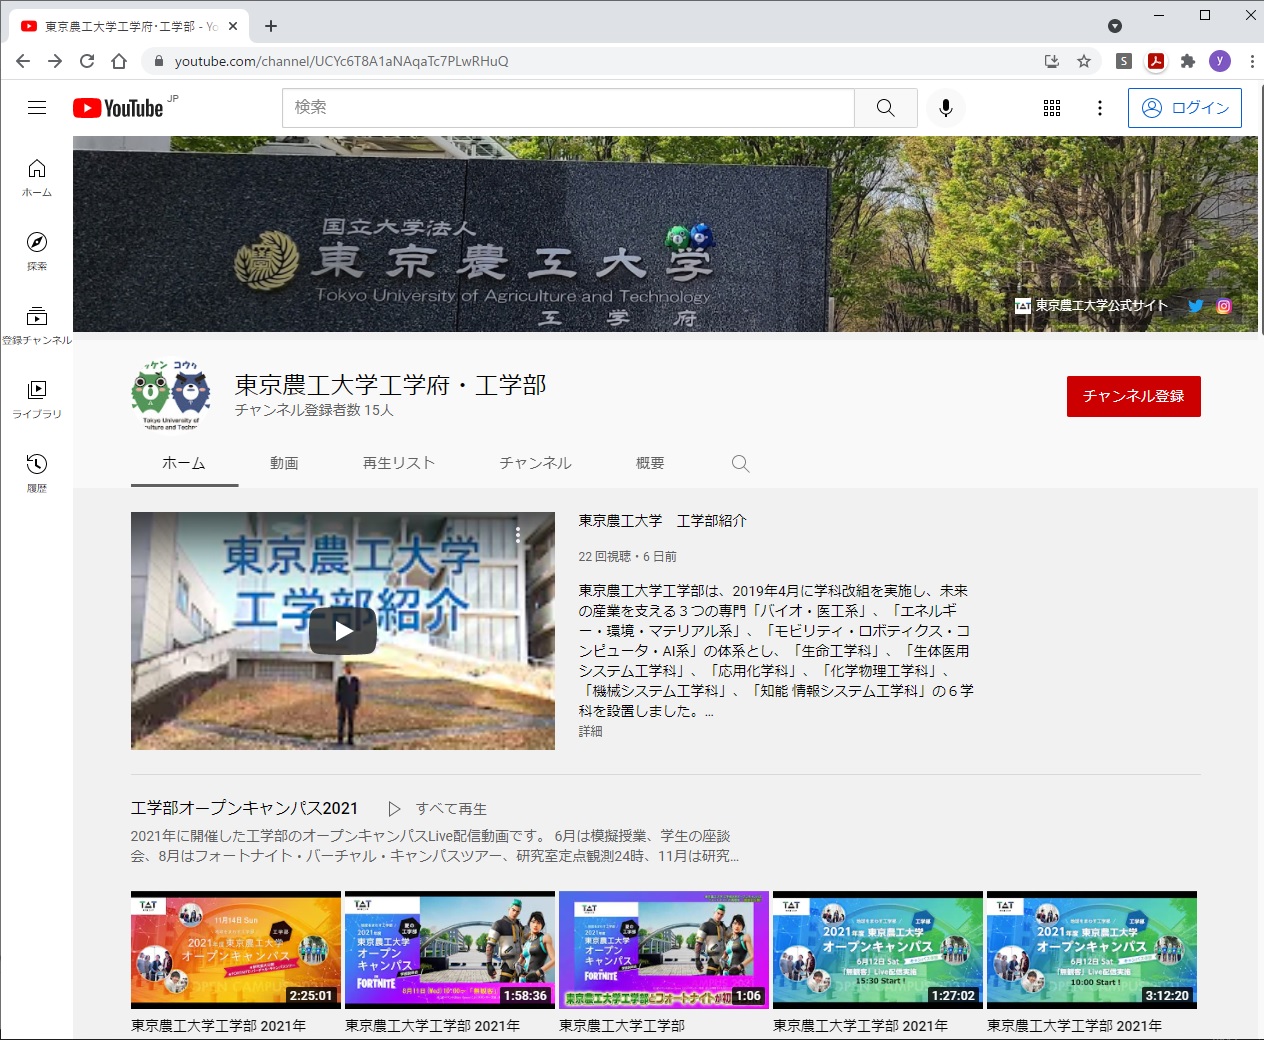Click the YouTube 検索 input field
This screenshot has height=1040, width=1264.
569,108
